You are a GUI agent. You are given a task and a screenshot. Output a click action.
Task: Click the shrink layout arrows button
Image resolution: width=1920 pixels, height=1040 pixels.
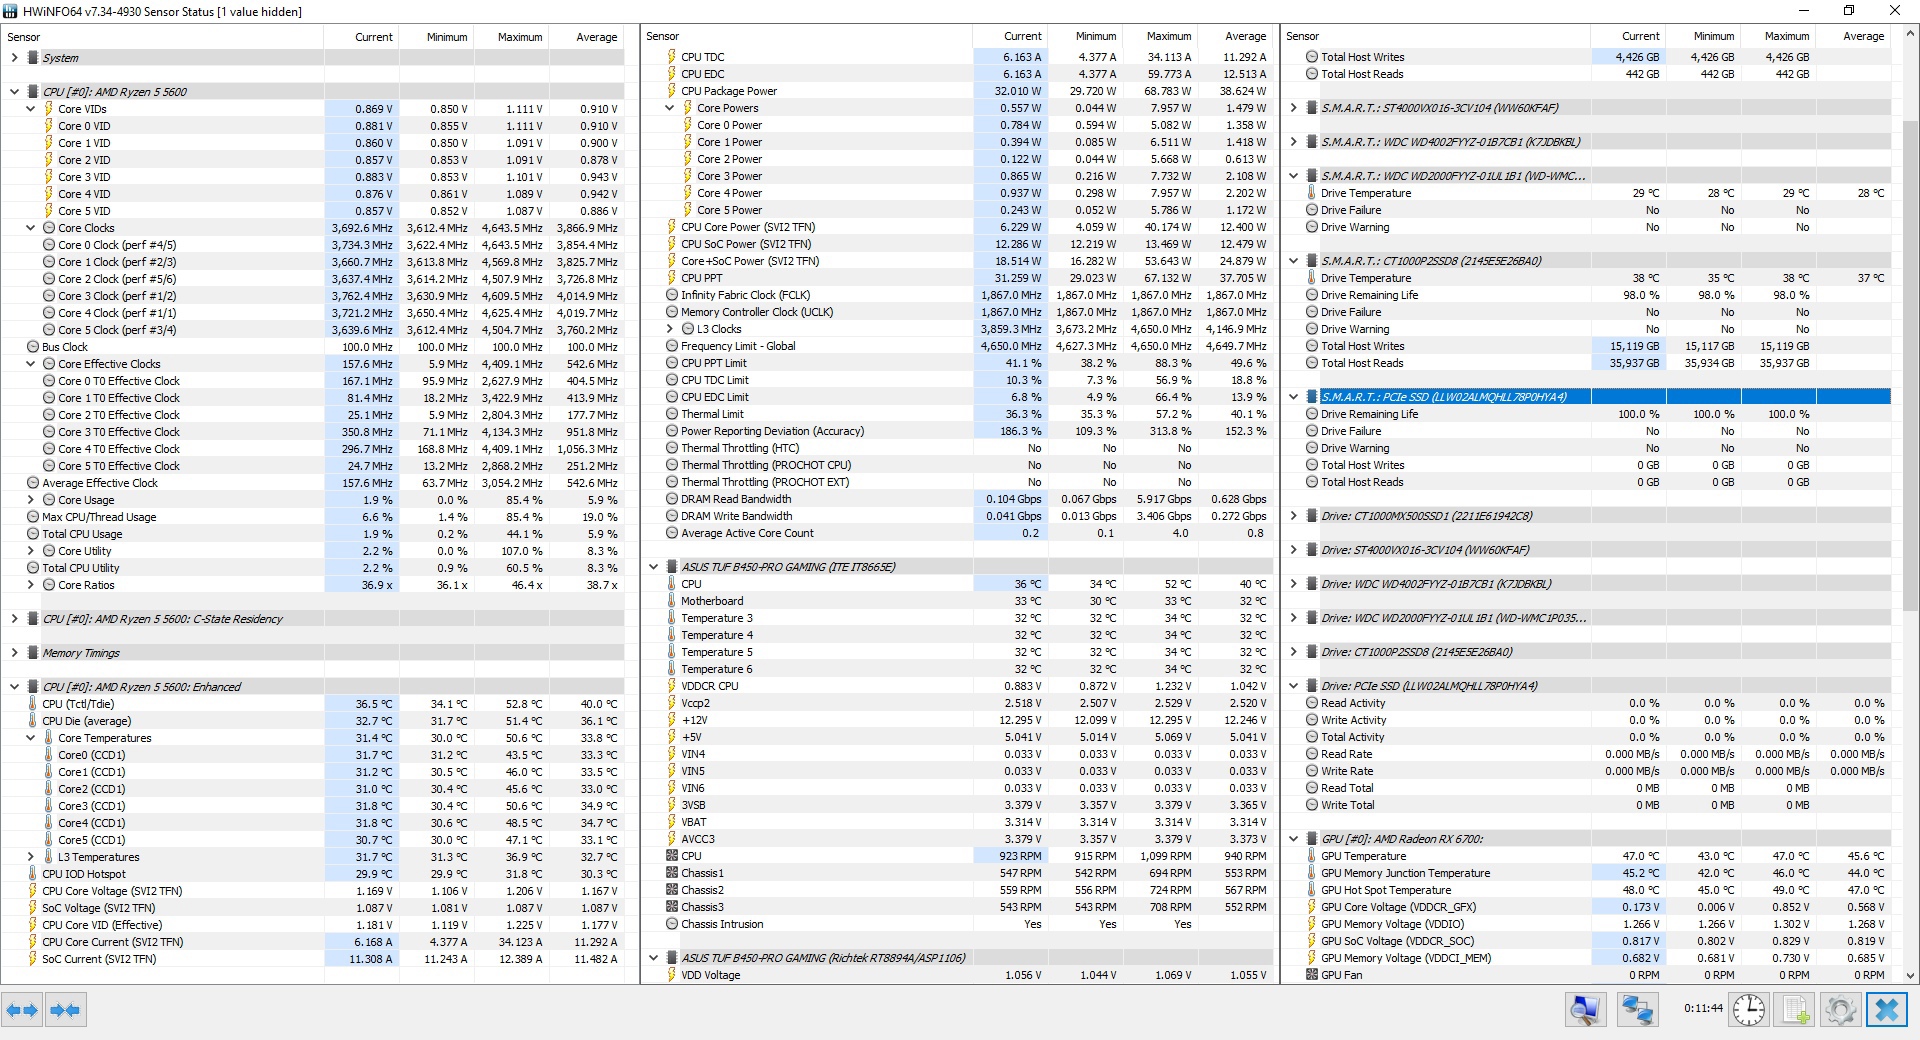pyautogui.click(x=65, y=1010)
